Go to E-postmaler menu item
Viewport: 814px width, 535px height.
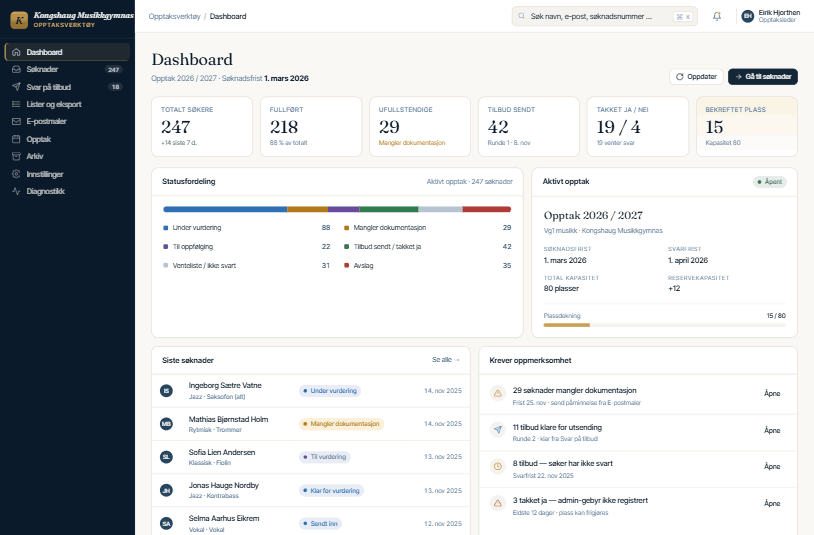pos(67,121)
